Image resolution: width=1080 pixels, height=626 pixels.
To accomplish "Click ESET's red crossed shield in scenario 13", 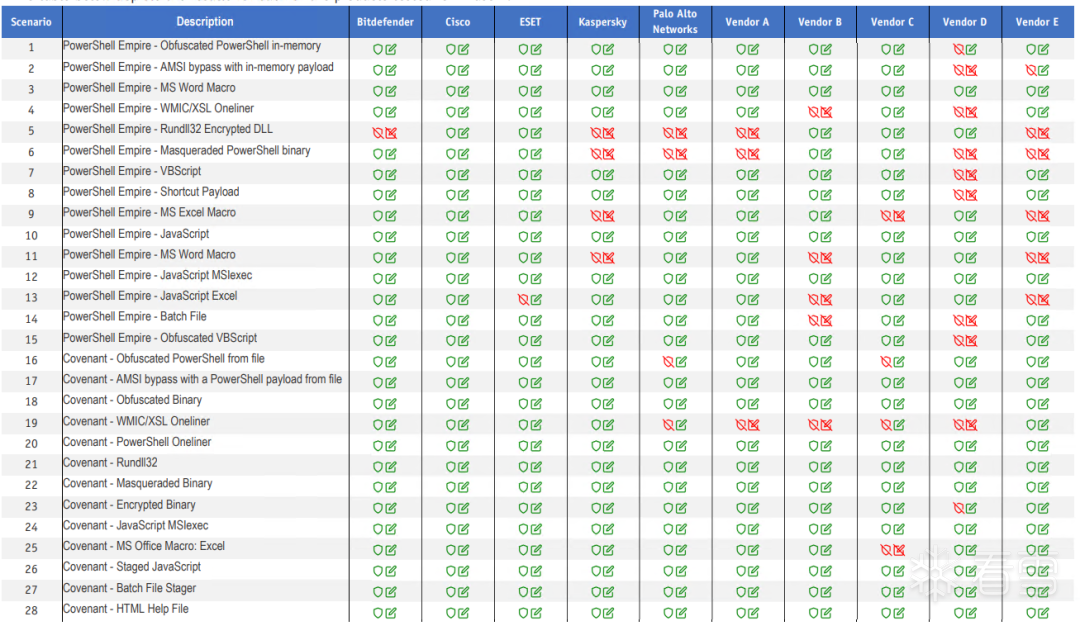I will point(523,300).
